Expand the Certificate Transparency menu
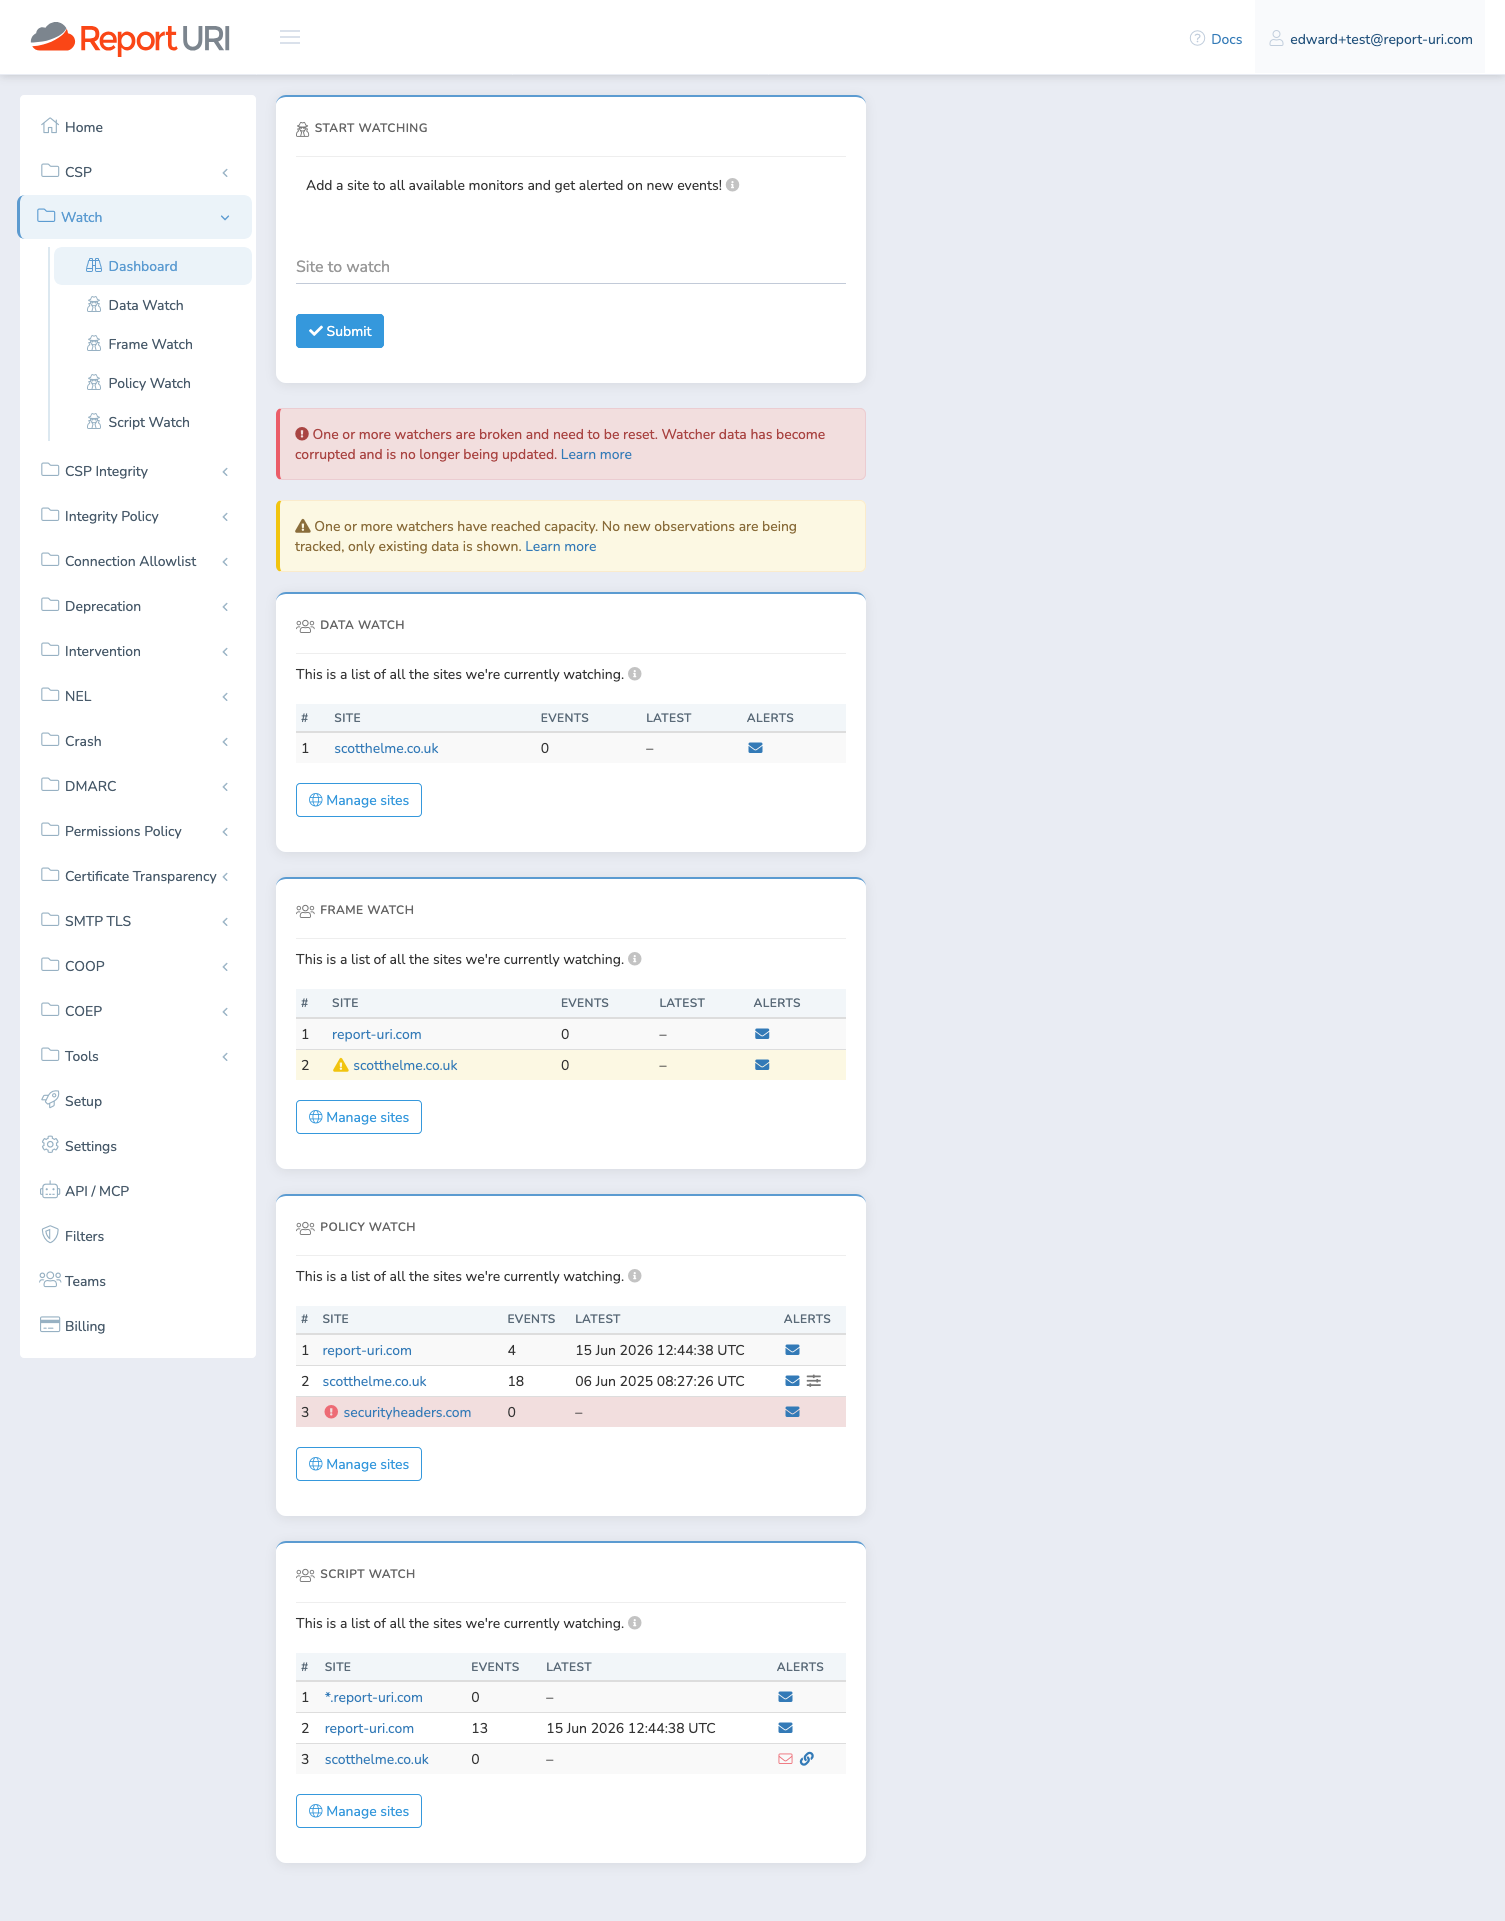This screenshot has width=1505, height=1921. pos(138,876)
